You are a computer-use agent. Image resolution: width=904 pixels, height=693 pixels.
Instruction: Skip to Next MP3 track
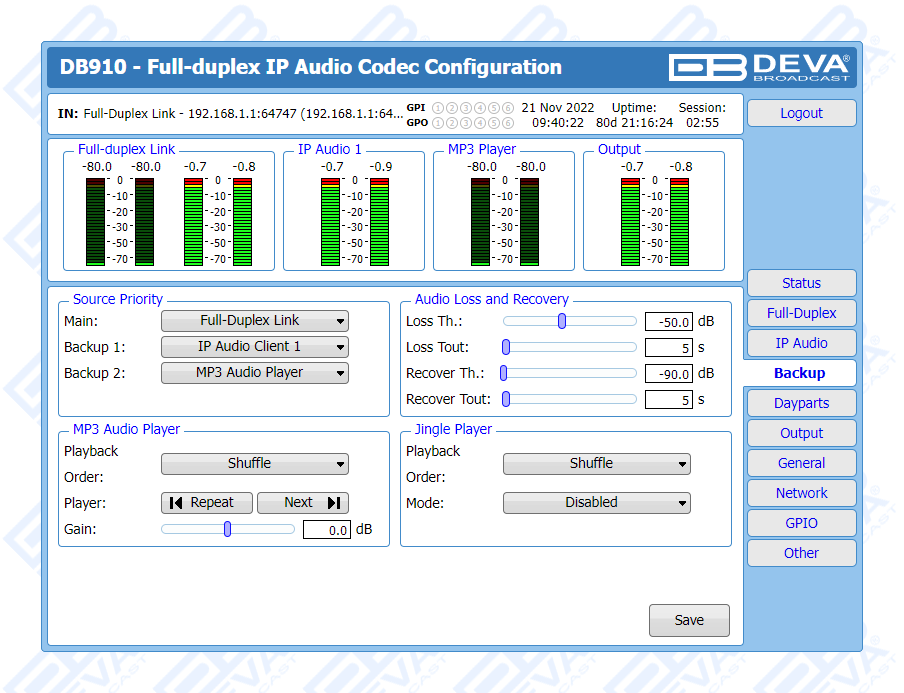302,503
